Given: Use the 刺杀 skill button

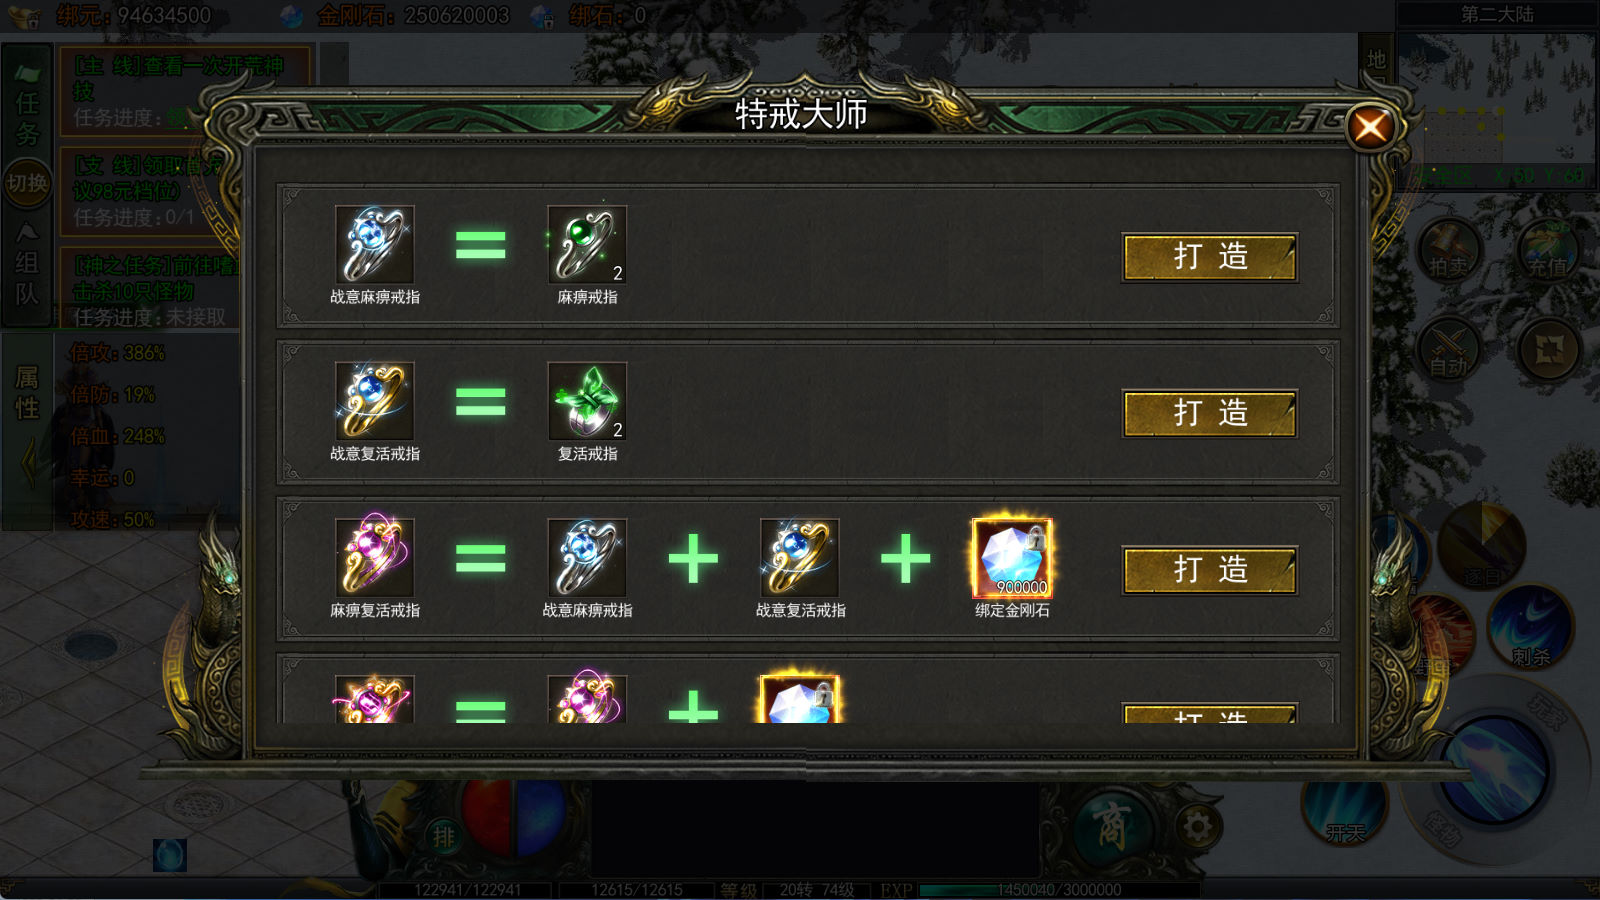Looking at the screenshot, I should tap(1531, 625).
